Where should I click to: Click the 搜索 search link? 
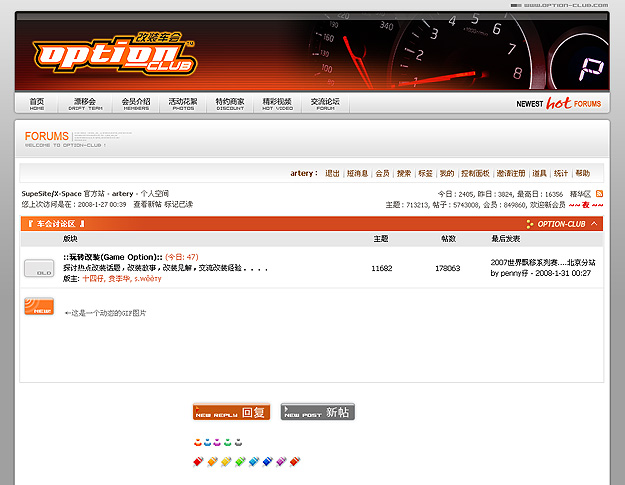click(404, 173)
